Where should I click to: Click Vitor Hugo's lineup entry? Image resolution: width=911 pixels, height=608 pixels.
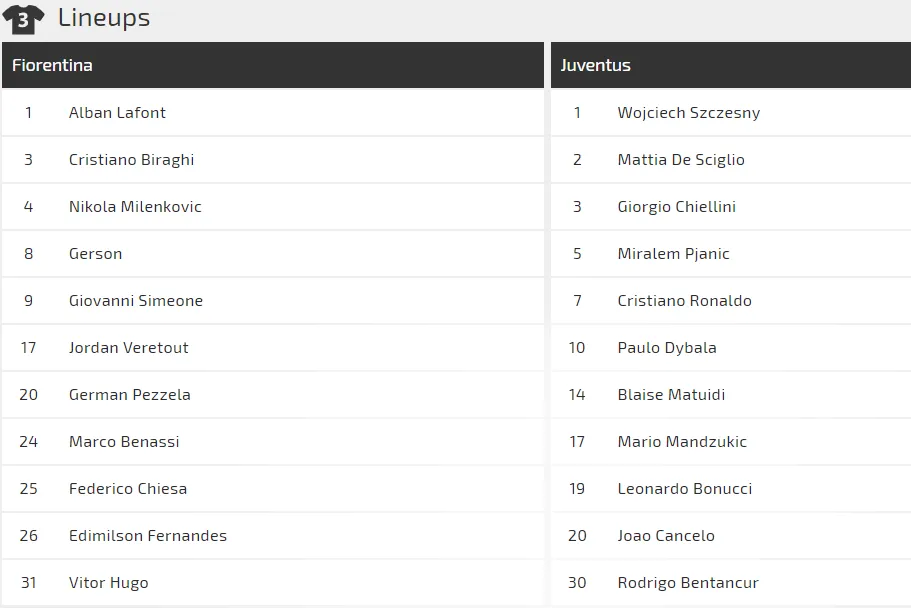pyautogui.click(x=108, y=583)
